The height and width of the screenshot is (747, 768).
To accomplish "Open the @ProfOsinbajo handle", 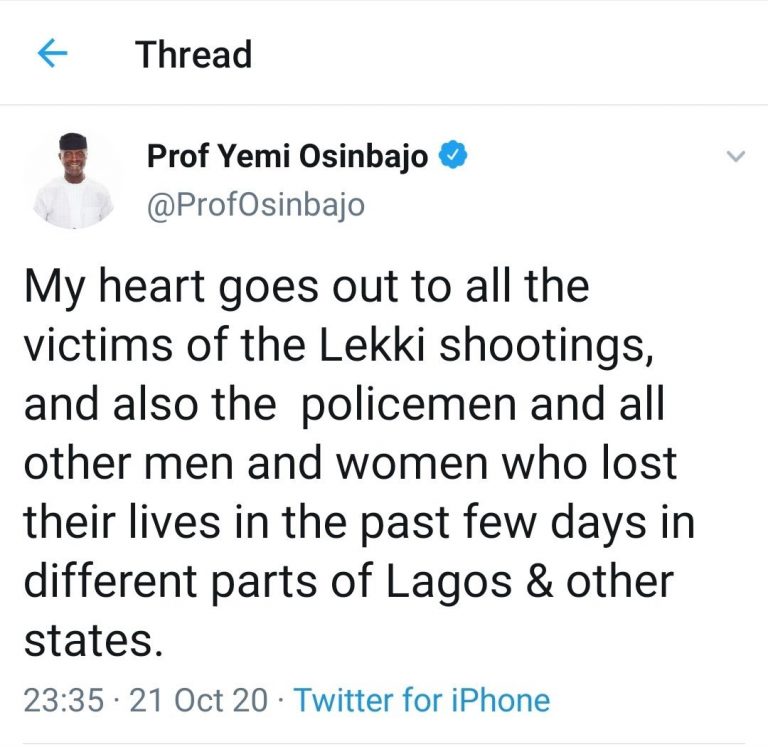I will [x=256, y=204].
